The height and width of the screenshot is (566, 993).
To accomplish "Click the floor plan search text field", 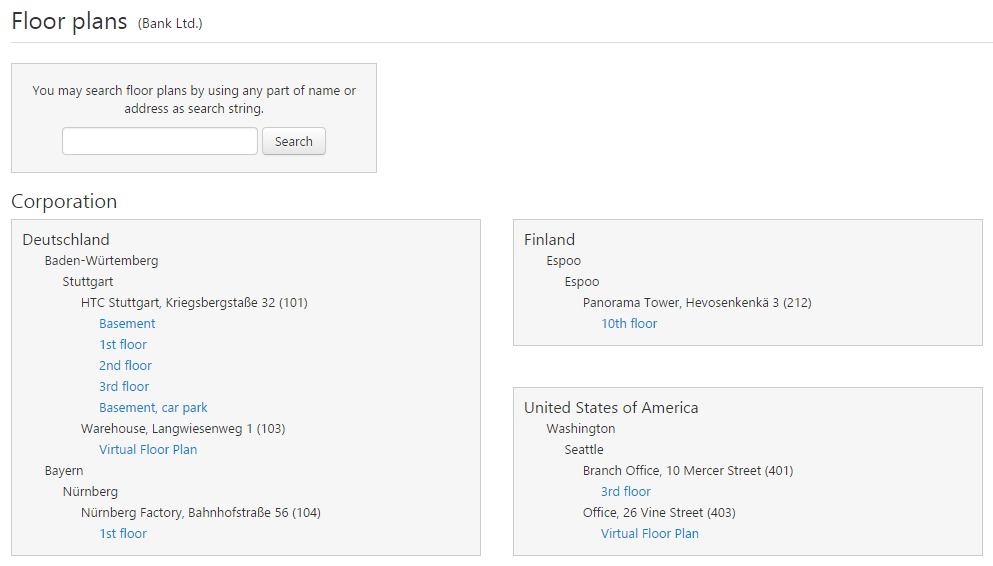I will (x=159, y=141).
